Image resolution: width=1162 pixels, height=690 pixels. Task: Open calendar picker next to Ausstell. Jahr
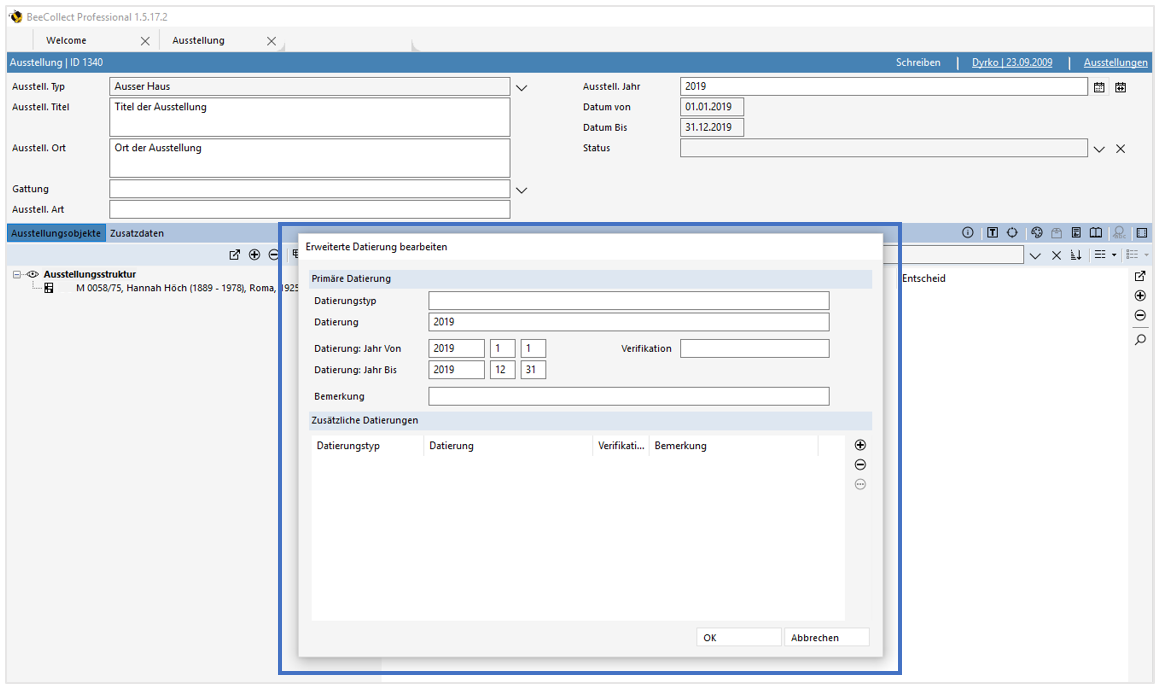(x=1099, y=87)
